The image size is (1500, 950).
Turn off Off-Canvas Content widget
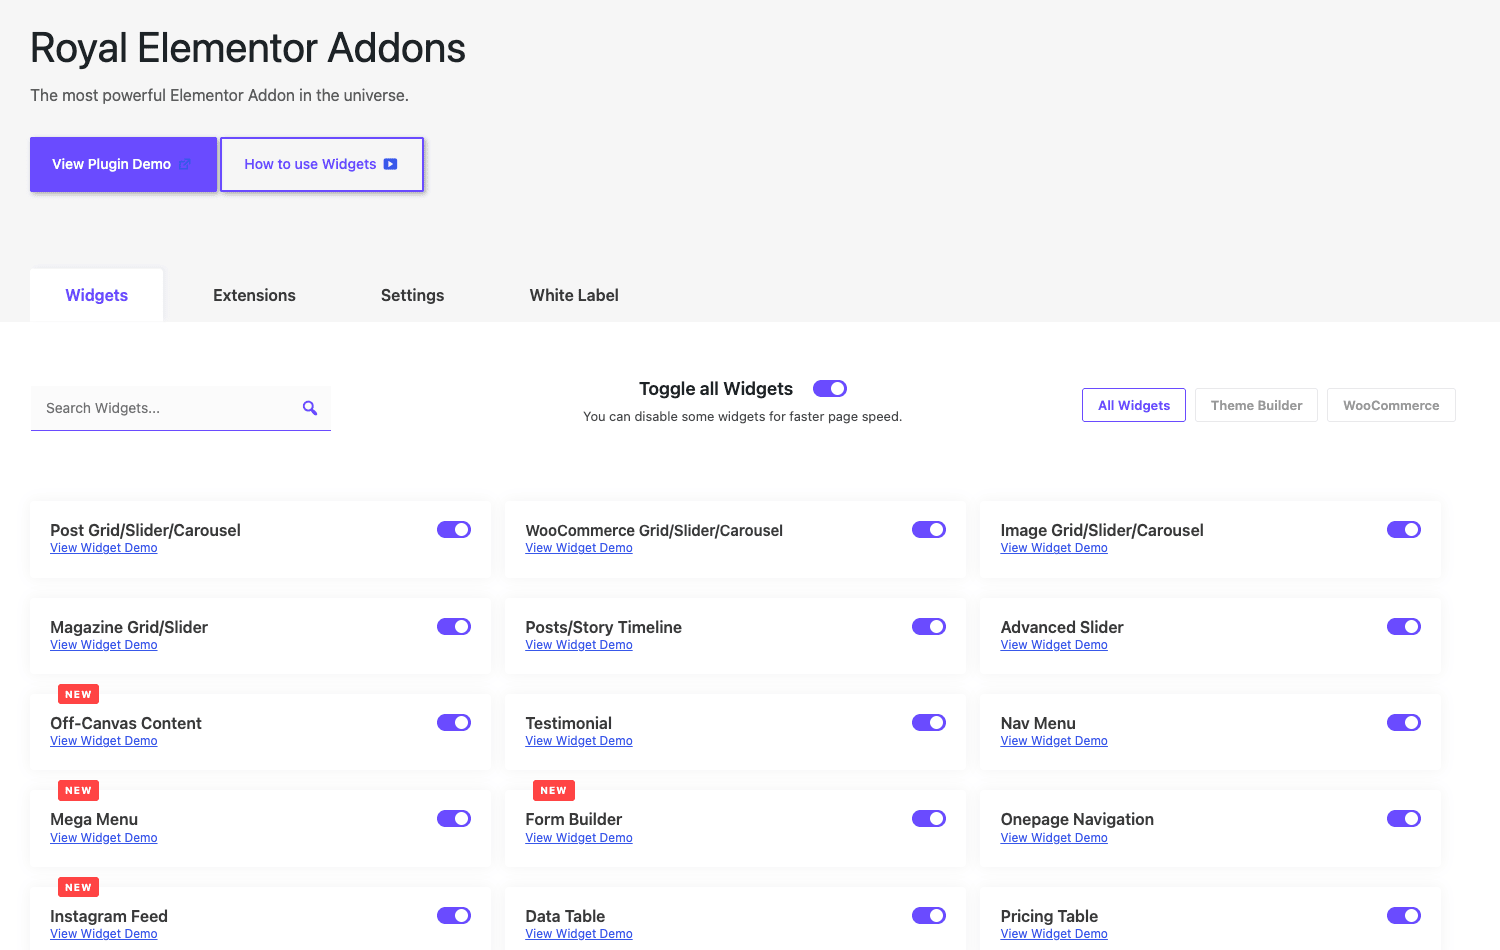pos(454,723)
